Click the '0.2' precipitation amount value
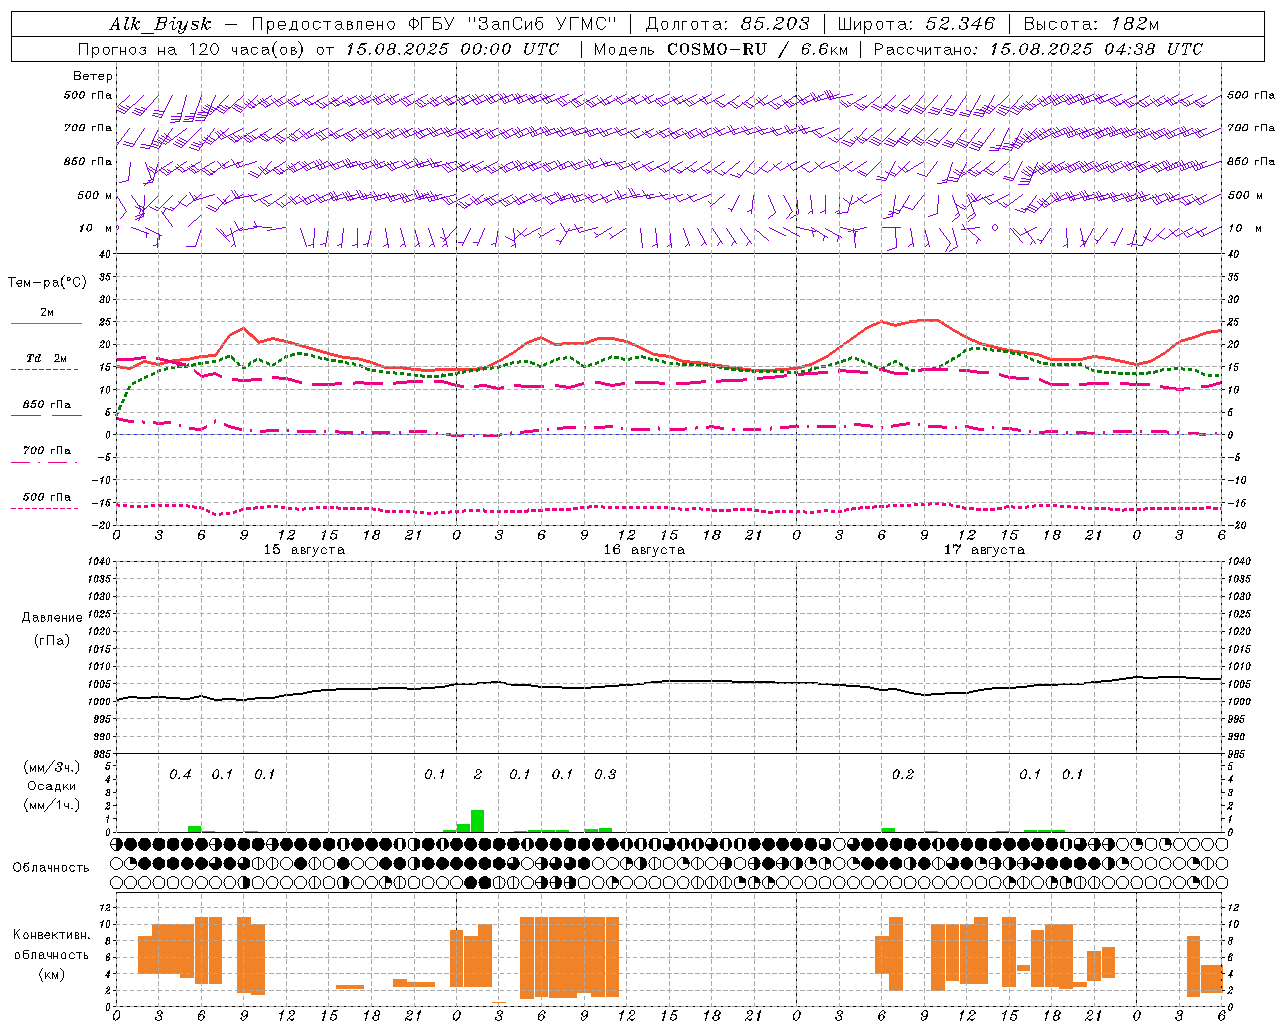This screenshot has height=1024, width=1280. (x=903, y=775)
